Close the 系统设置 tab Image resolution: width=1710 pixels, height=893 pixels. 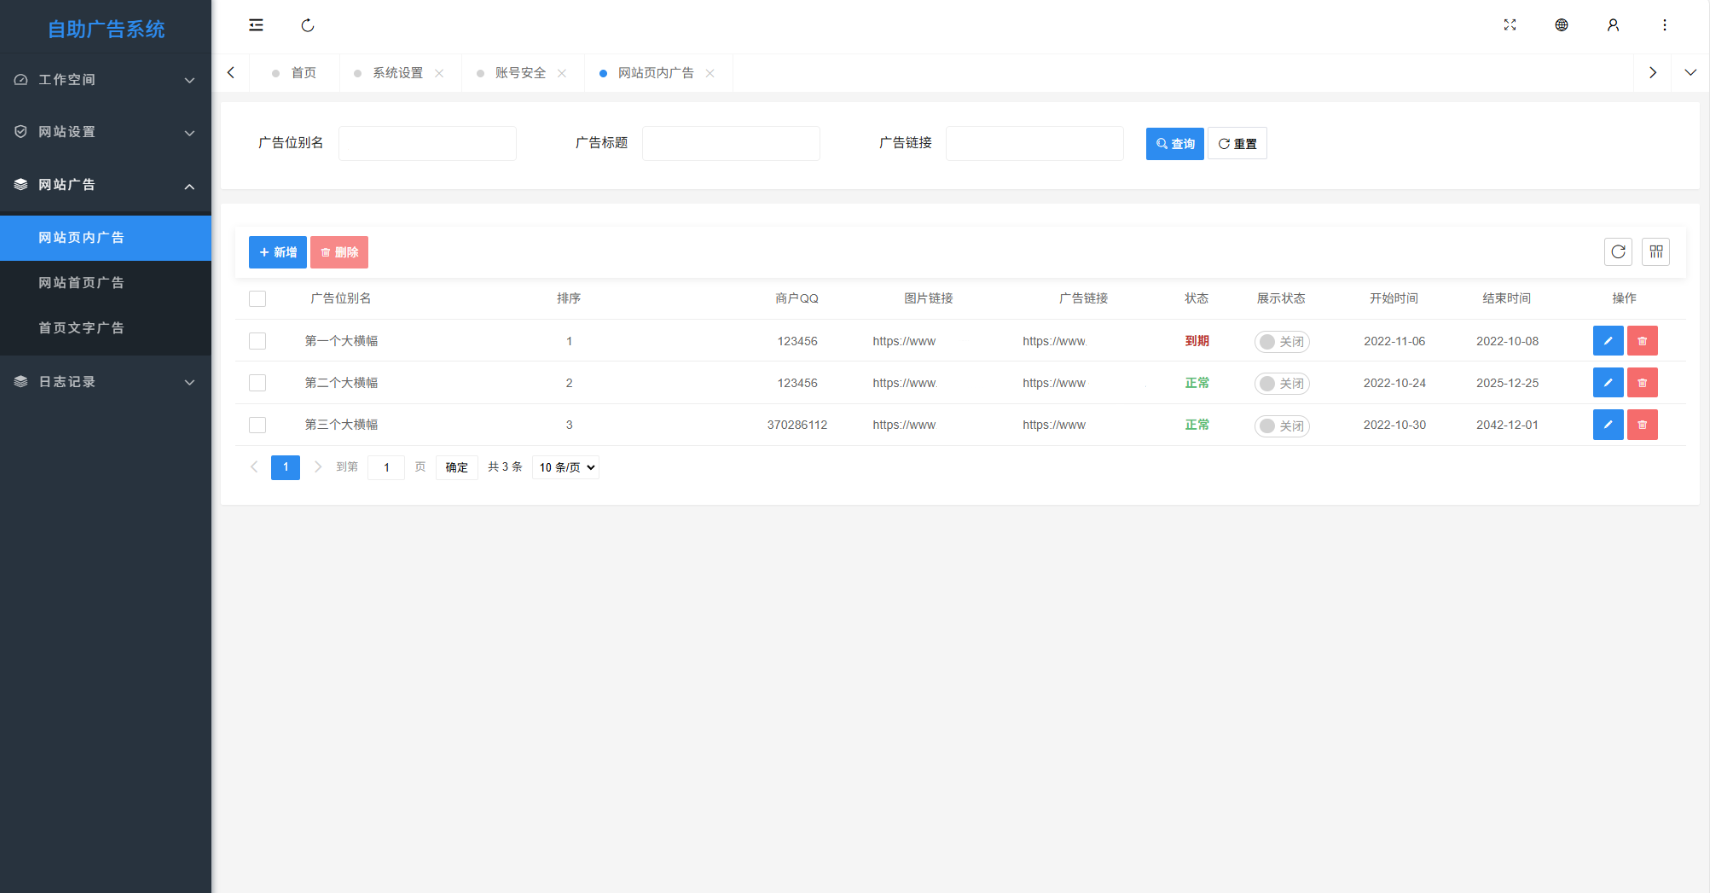(439, 73)
